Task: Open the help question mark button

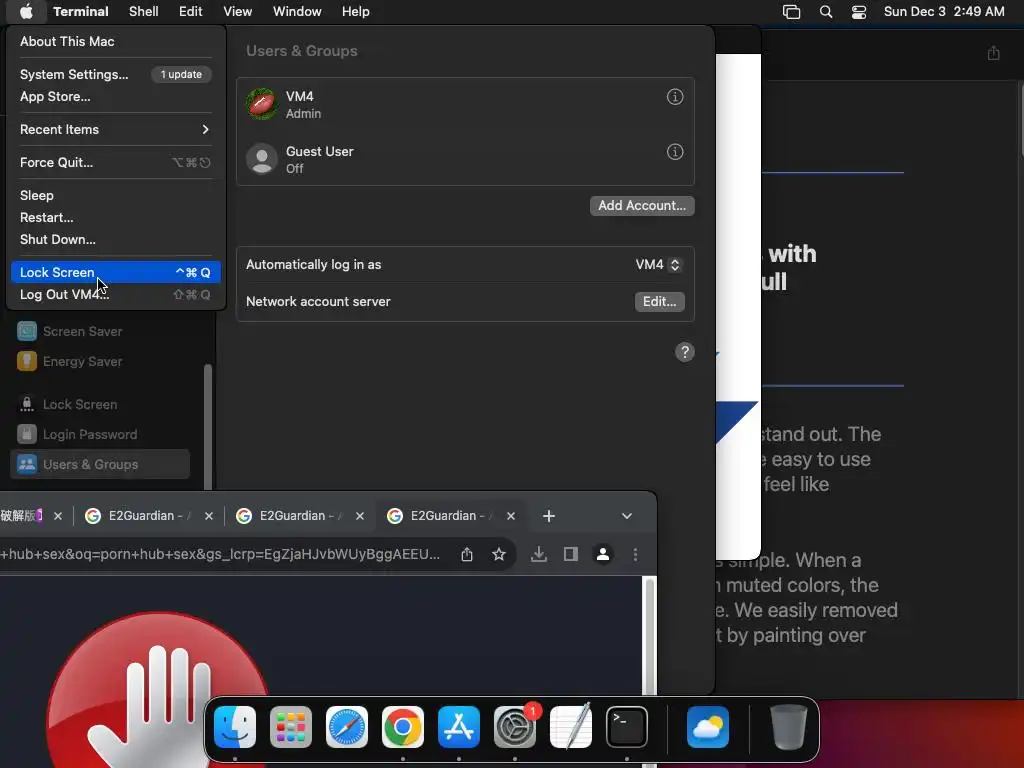Action: click(x=684, y=352)
